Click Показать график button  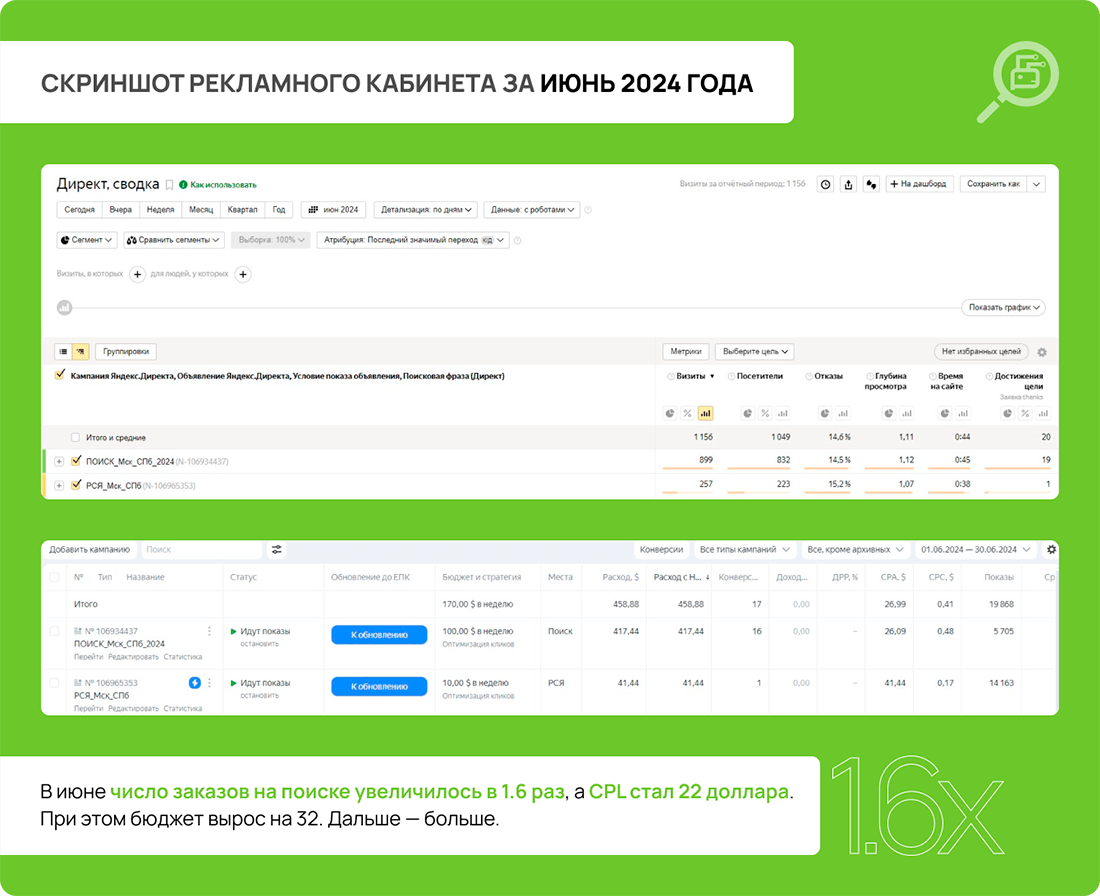(x=1003, y=307)
